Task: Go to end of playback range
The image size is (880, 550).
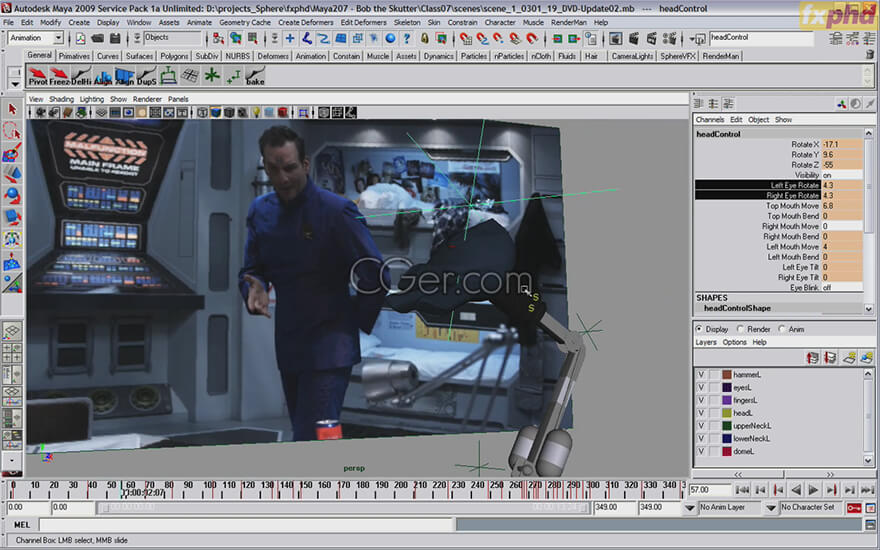Action: tap(867, 490)
